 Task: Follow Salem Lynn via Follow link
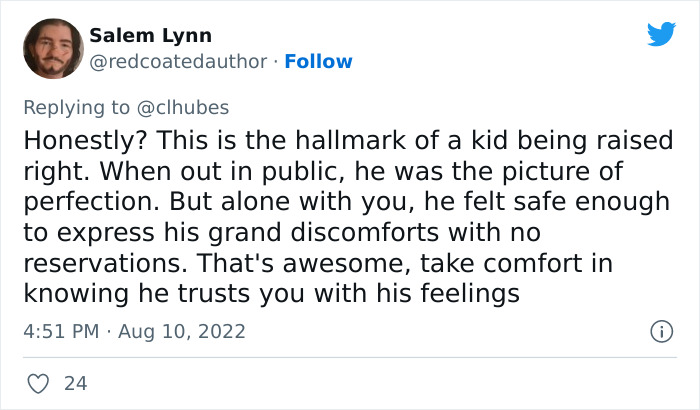coord(318,62)
